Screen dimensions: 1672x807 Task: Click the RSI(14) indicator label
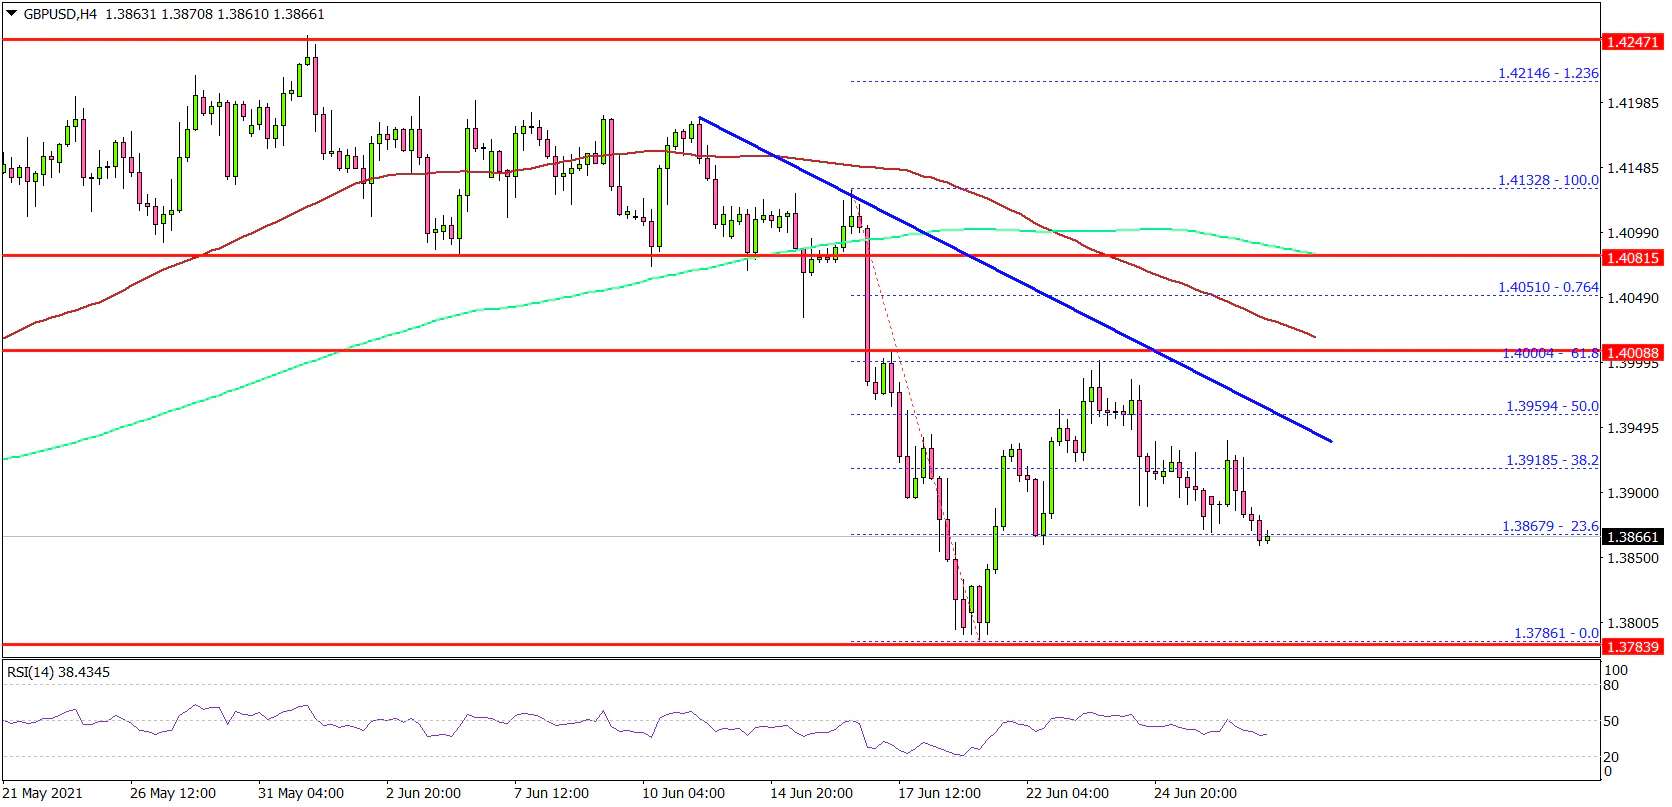[x=58, y=672]
